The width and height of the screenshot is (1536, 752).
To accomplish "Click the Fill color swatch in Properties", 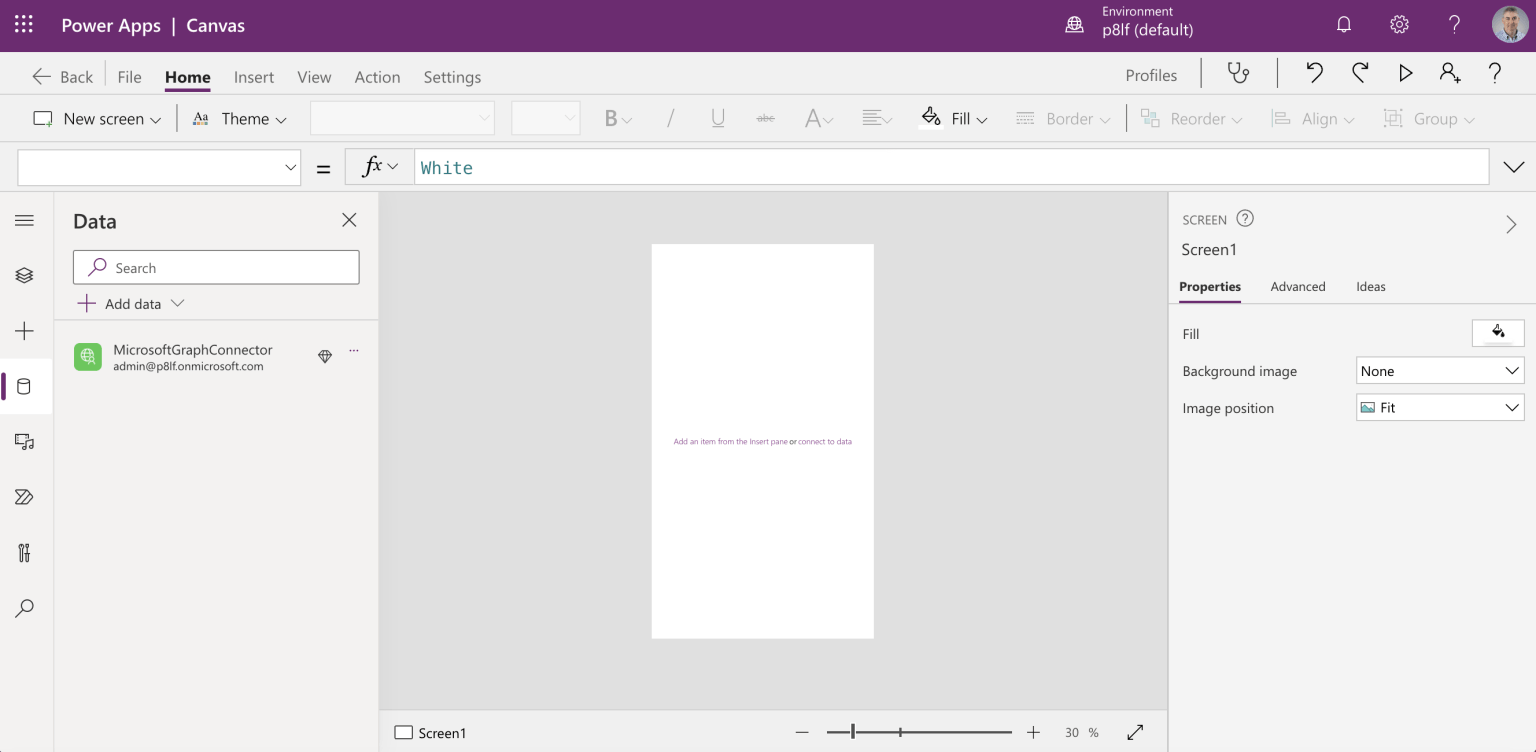I will point(1497,333).
